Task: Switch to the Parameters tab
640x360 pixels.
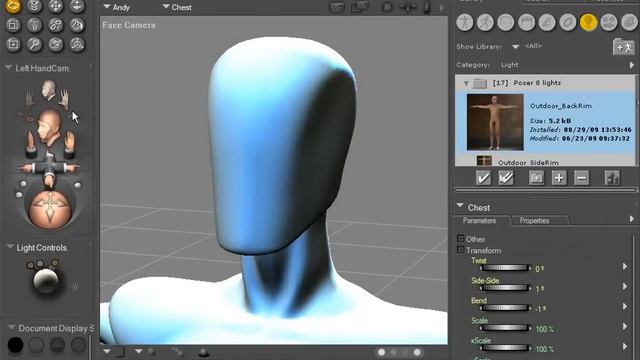Action: pyautogui.click(x=480, y=221)
